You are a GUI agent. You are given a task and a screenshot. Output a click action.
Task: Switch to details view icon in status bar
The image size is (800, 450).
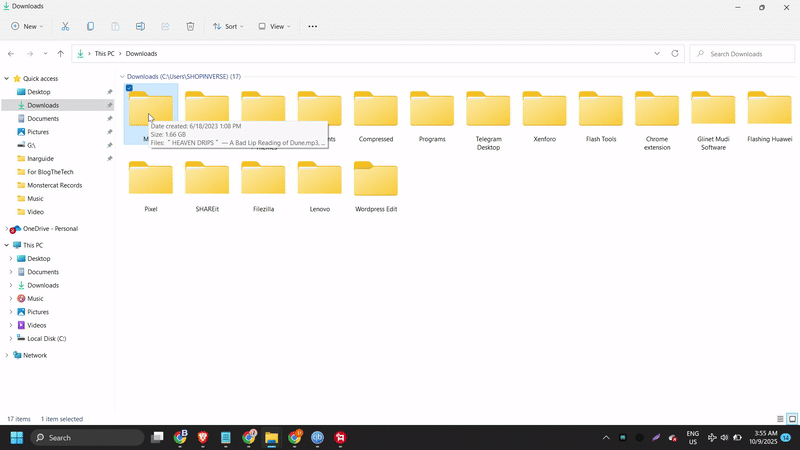pyautogui.click(x=781, y=419)
